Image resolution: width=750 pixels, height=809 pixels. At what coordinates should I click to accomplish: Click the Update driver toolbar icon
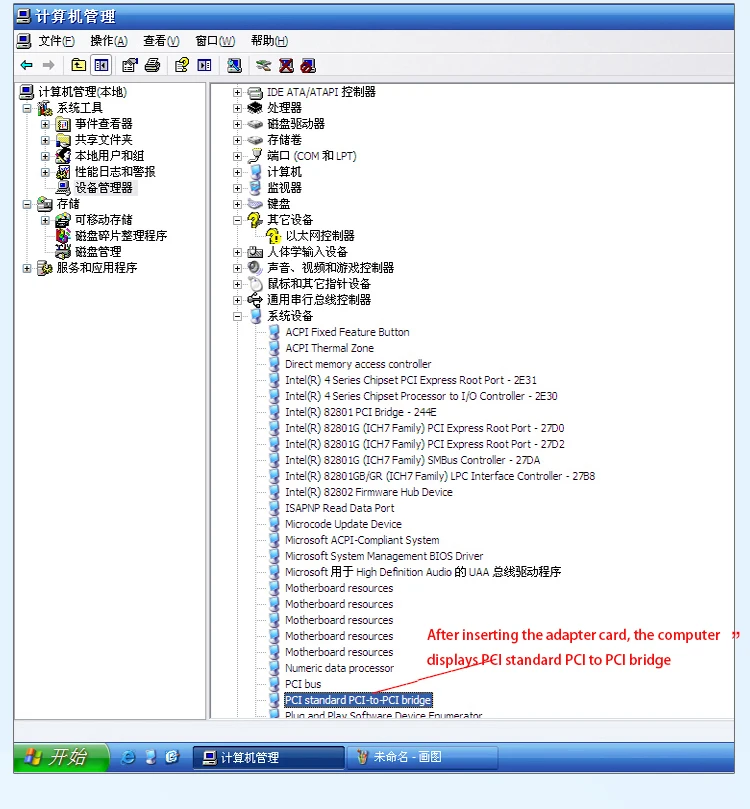click(x=263, y=65)
